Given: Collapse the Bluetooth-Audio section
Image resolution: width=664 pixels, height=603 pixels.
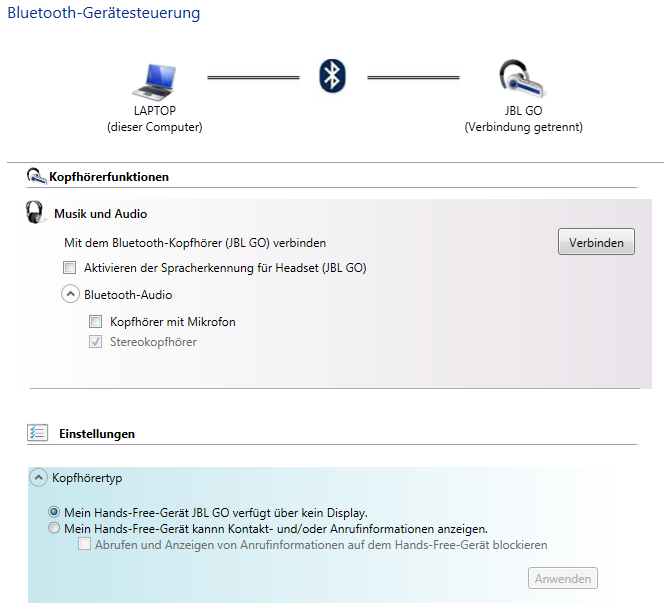Looking at the screenshot, I should coord(70,294).
